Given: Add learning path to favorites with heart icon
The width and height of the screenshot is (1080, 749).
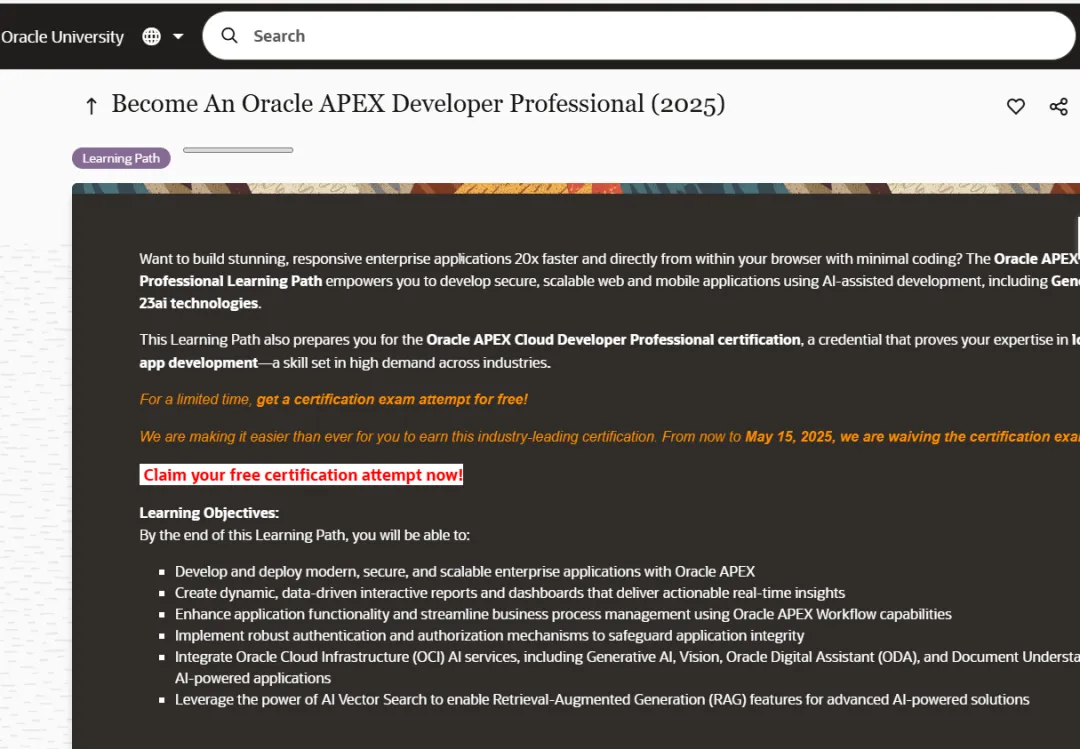Looking at the screenshot, I should click(x=1015, y=106).
